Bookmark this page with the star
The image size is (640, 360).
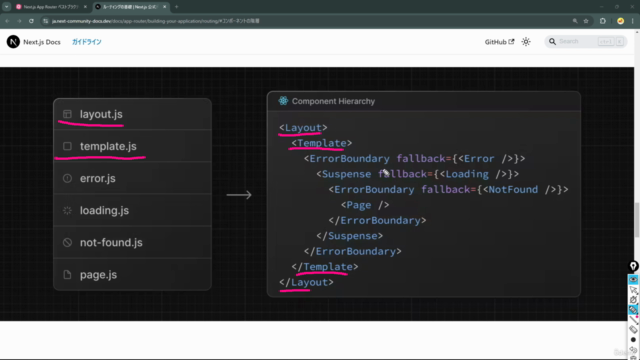pos(586,21)
